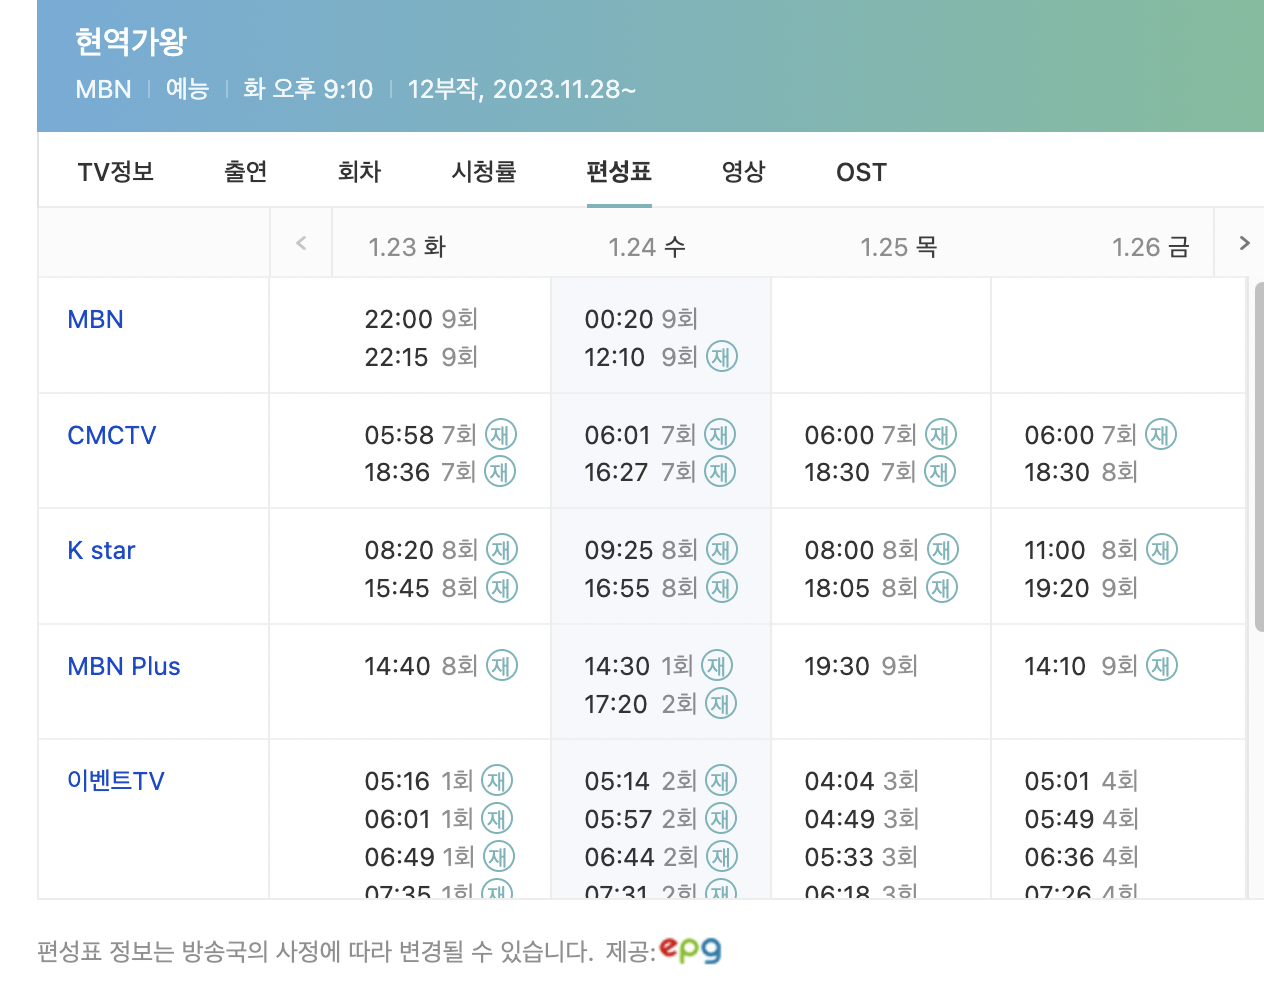Click the rerun badge for CMCTV 18:36
This screenshot has height=998, width=1264.
500,472
